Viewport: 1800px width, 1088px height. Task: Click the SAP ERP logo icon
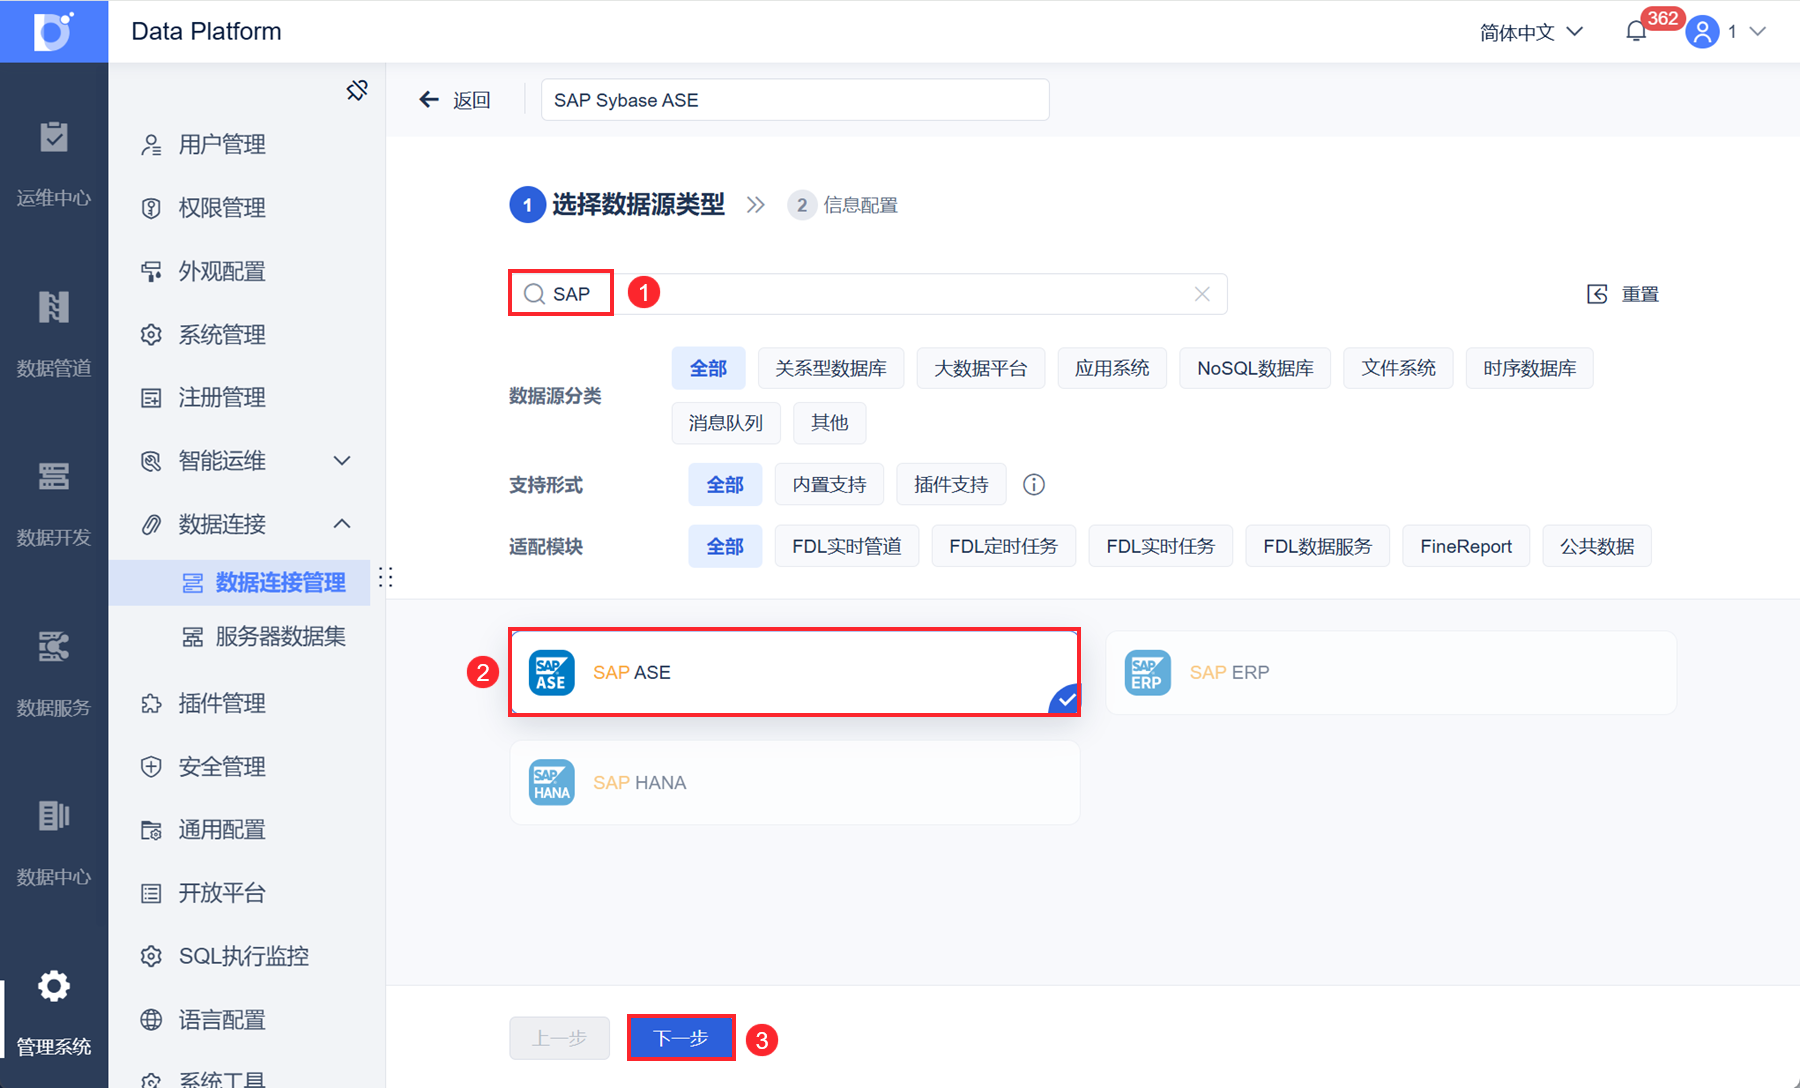coord(1148,672)
